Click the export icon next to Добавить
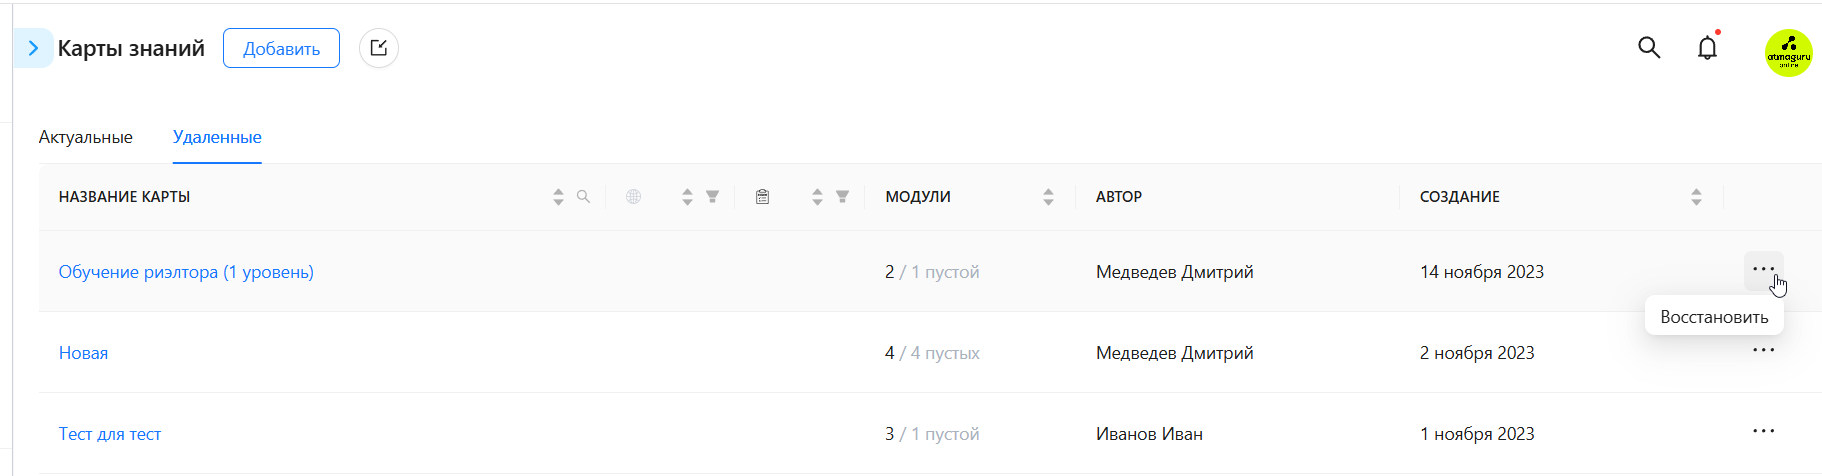This screenshot has height=476, width=1822. (379, 48)
